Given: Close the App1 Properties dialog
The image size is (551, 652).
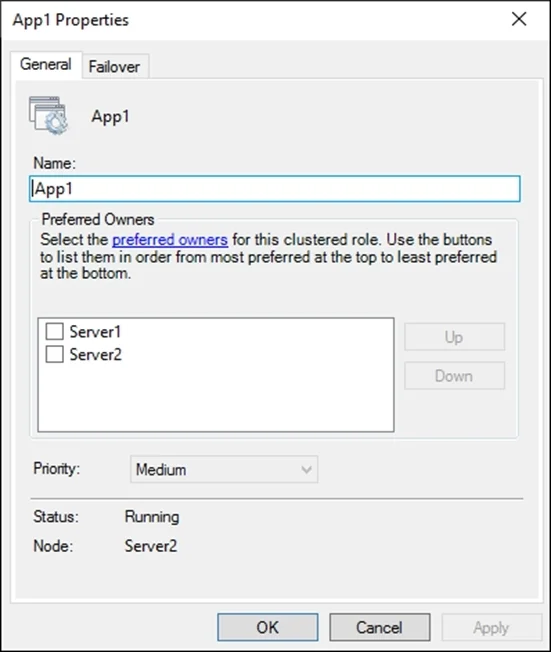Looking at the screenshot, I should coord(519,19).
